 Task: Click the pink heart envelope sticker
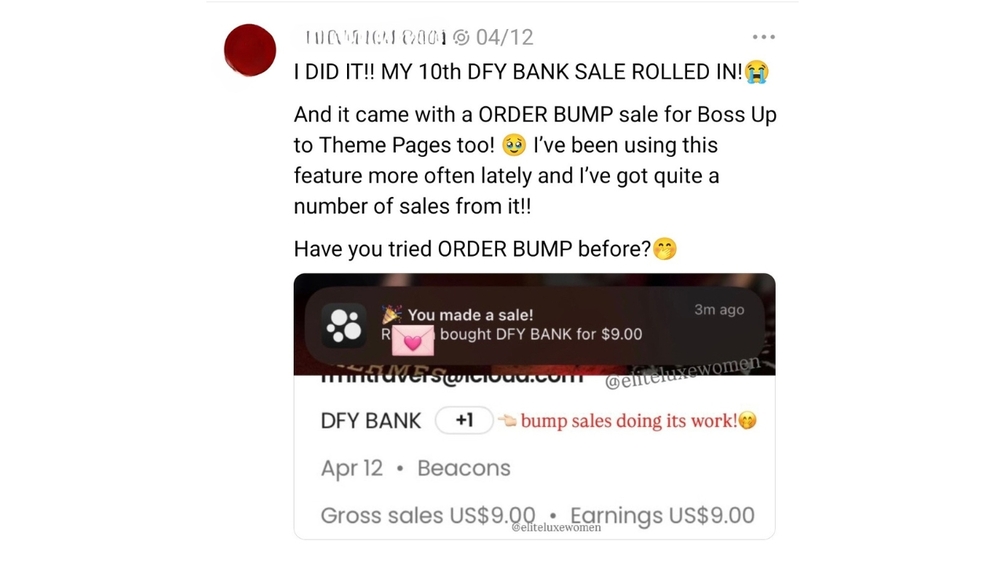(413, 340)
